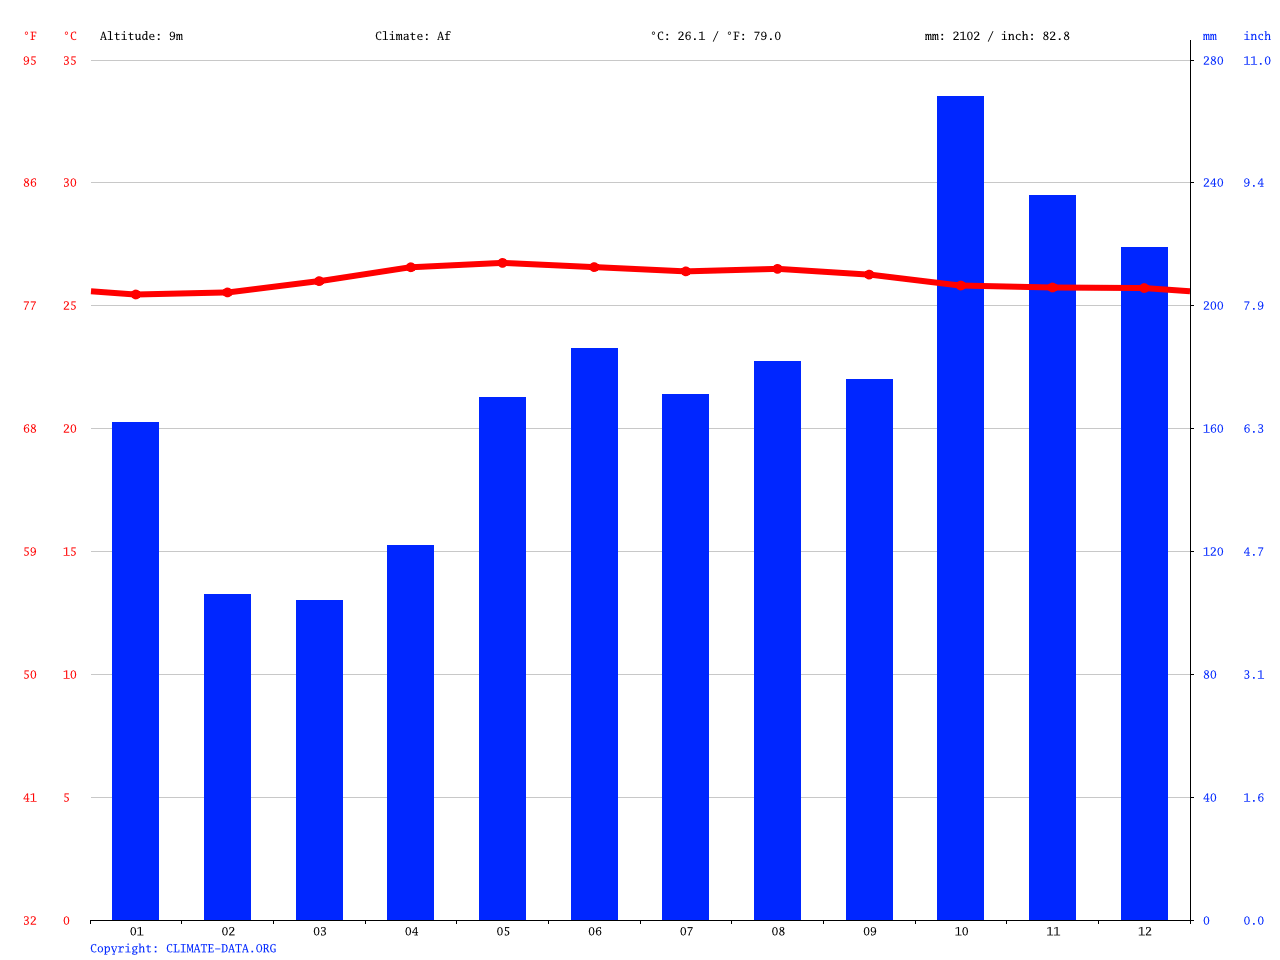Select the °F axis label
Screen dimensions: 1280x960
click(29, 36)
